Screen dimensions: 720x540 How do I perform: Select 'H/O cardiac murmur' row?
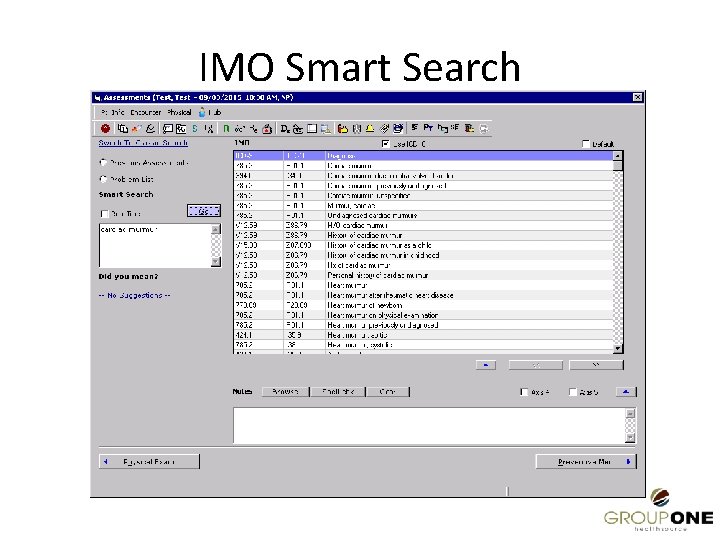click(423, 225)
